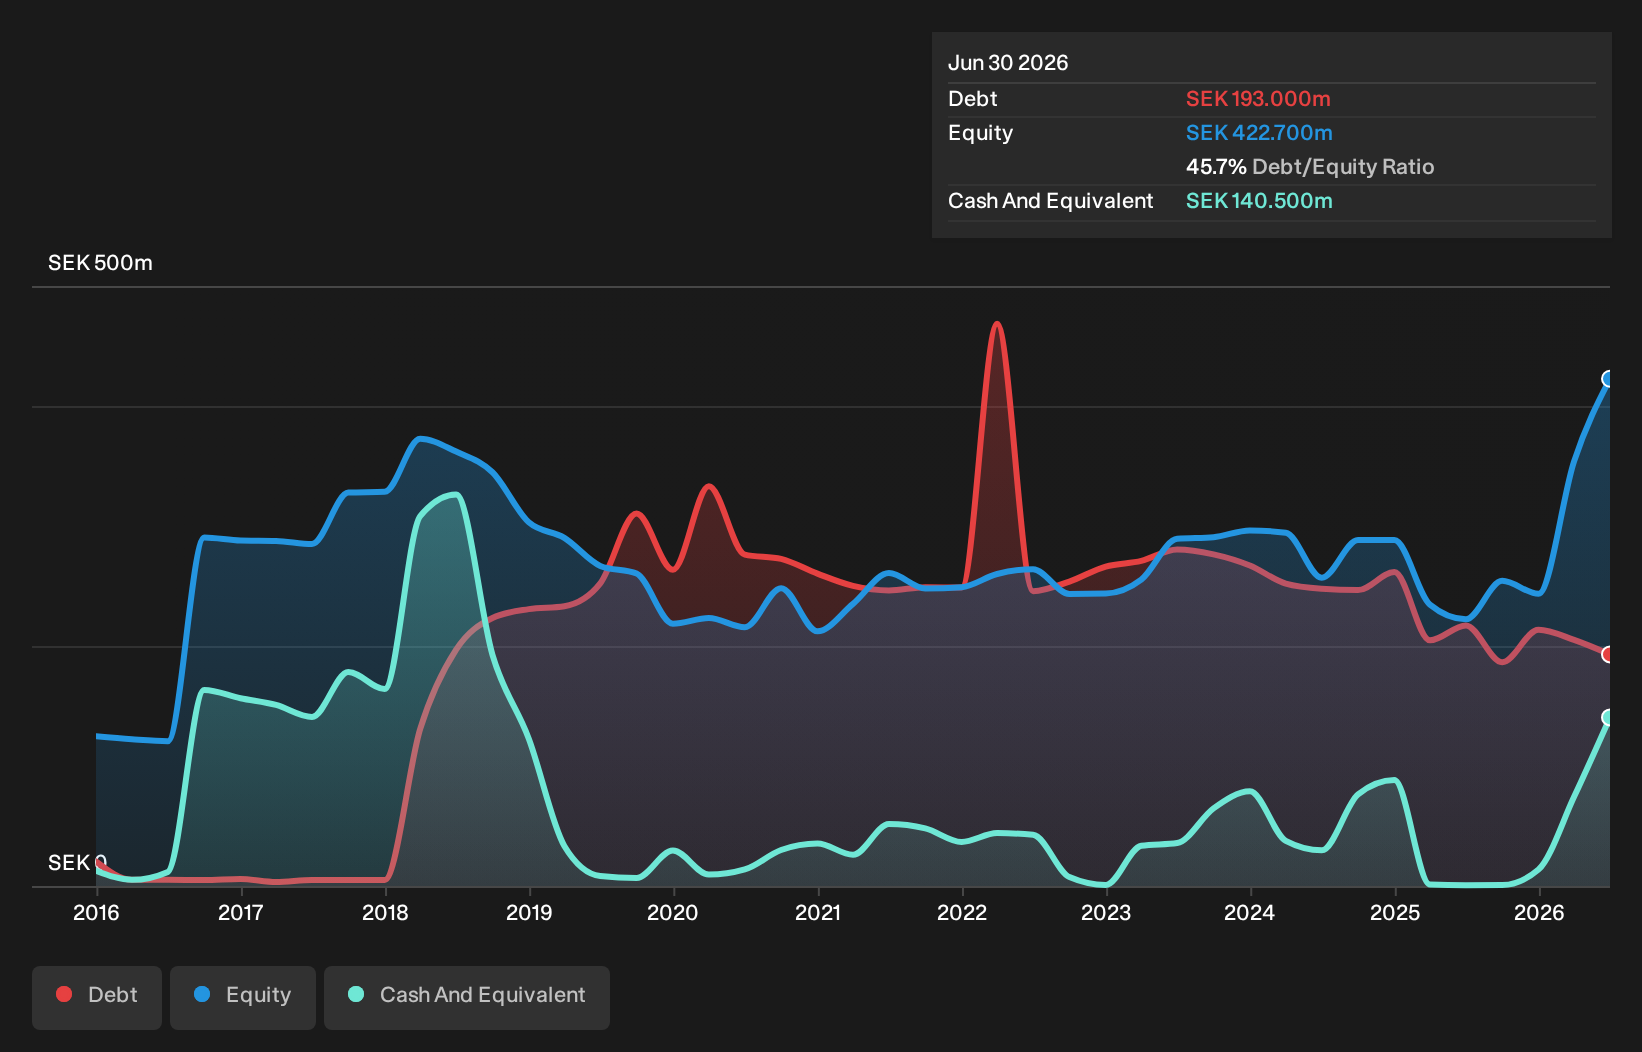This screenshot has width=1642, height=1052.
Task: Click the Jun 30 2026 tooltip date
Action: pyautogui.click(x=1008, y=63)
